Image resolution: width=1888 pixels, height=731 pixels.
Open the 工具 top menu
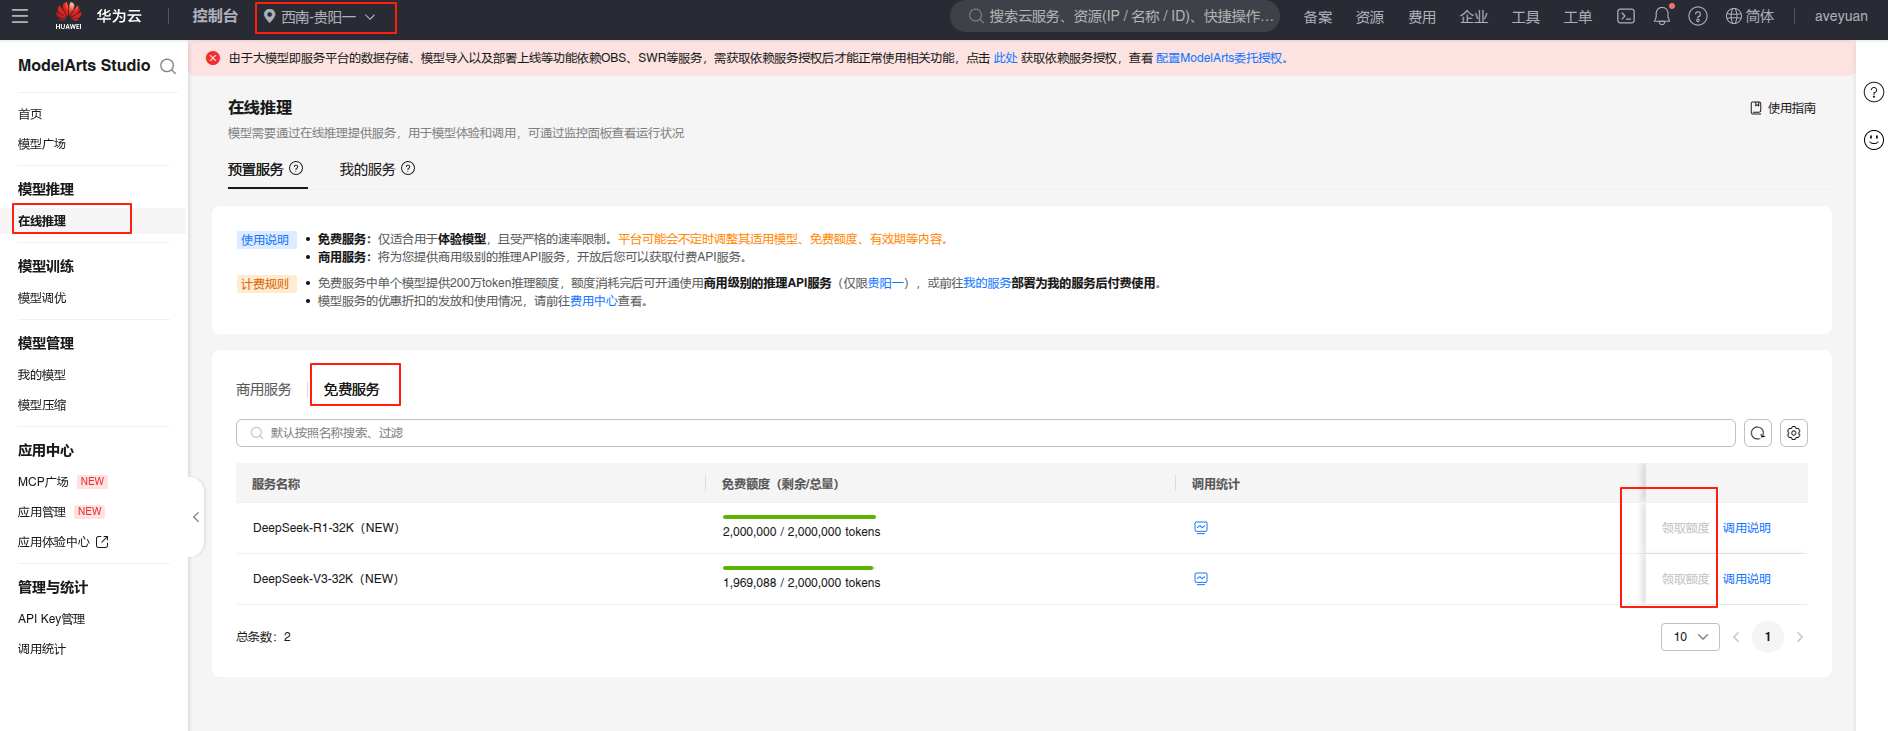pyautogui.click(x=1526, y=17)
